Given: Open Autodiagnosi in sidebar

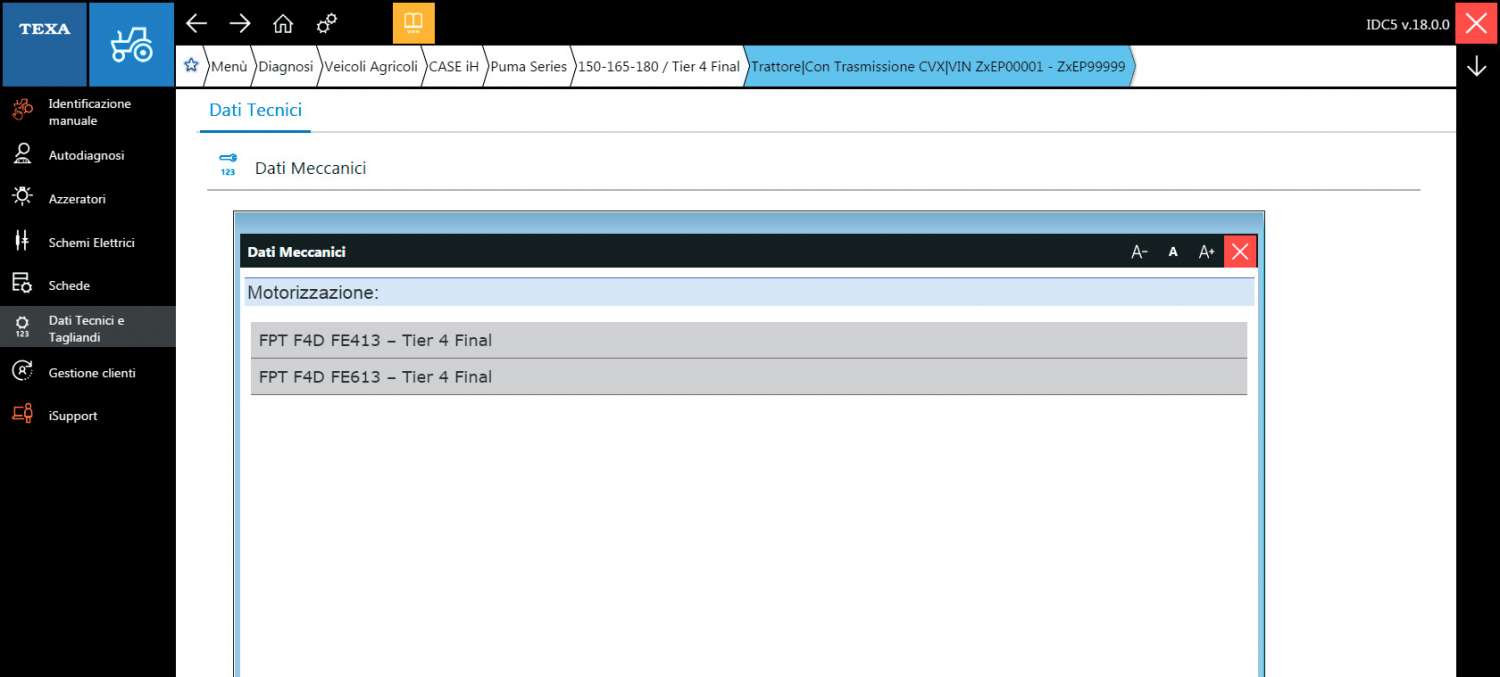Looking at the screenshot, I should 88,155.
